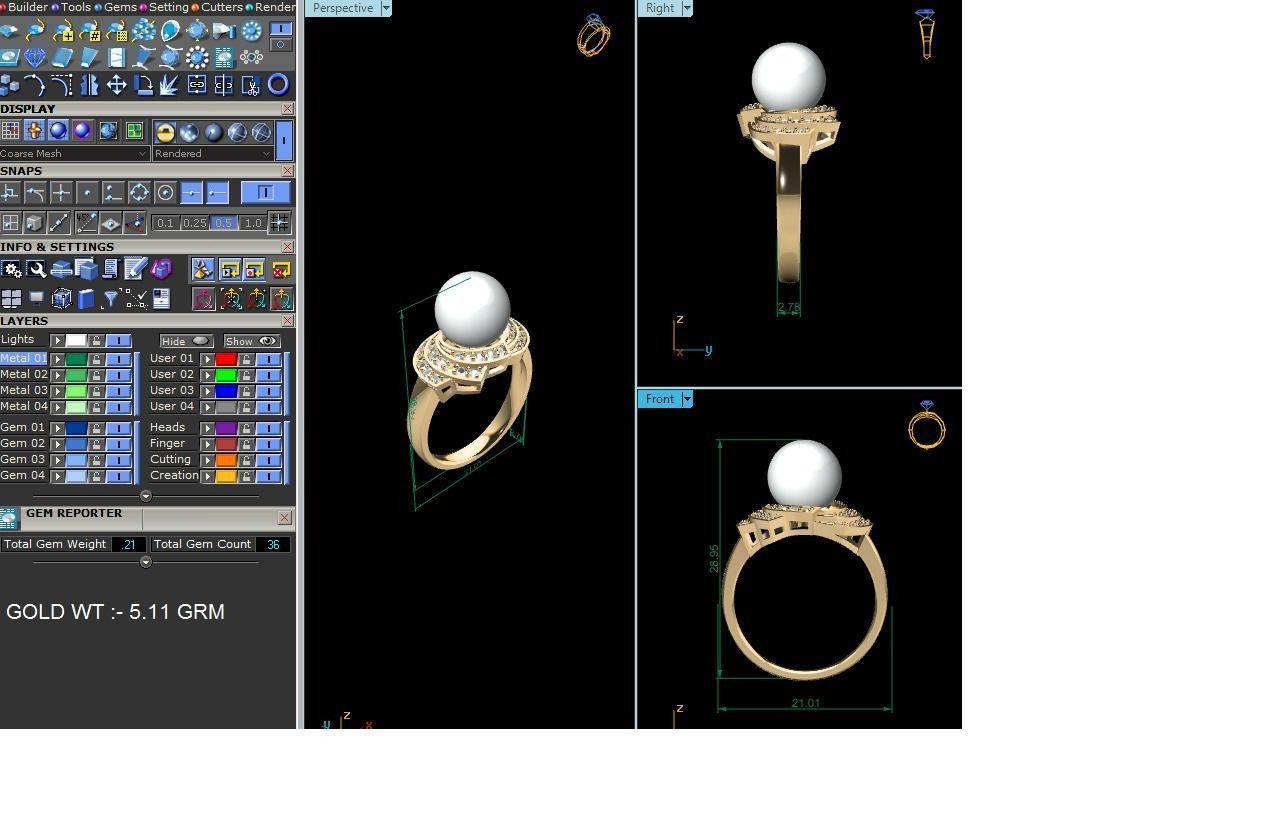
Task: Click the Metal 01 green color swatch
Action: tap(76, 358)
